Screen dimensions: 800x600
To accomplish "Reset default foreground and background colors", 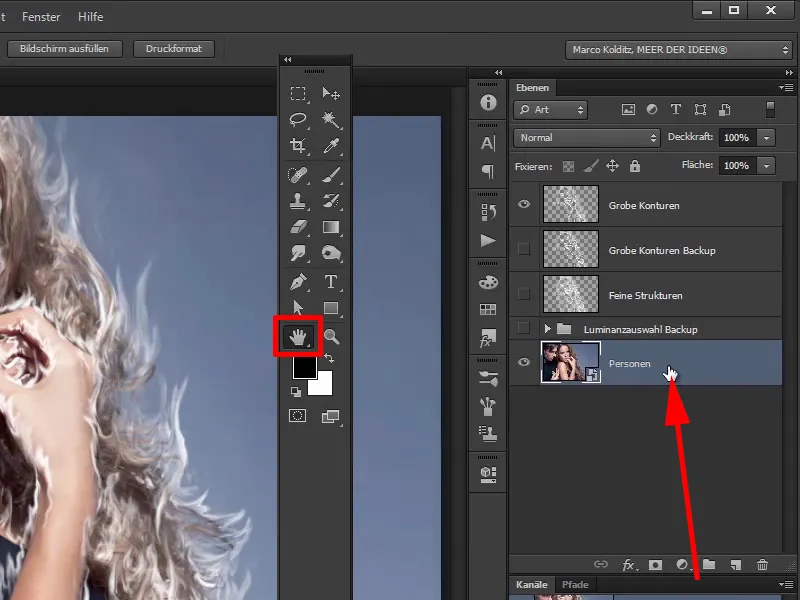I will 296,391.
